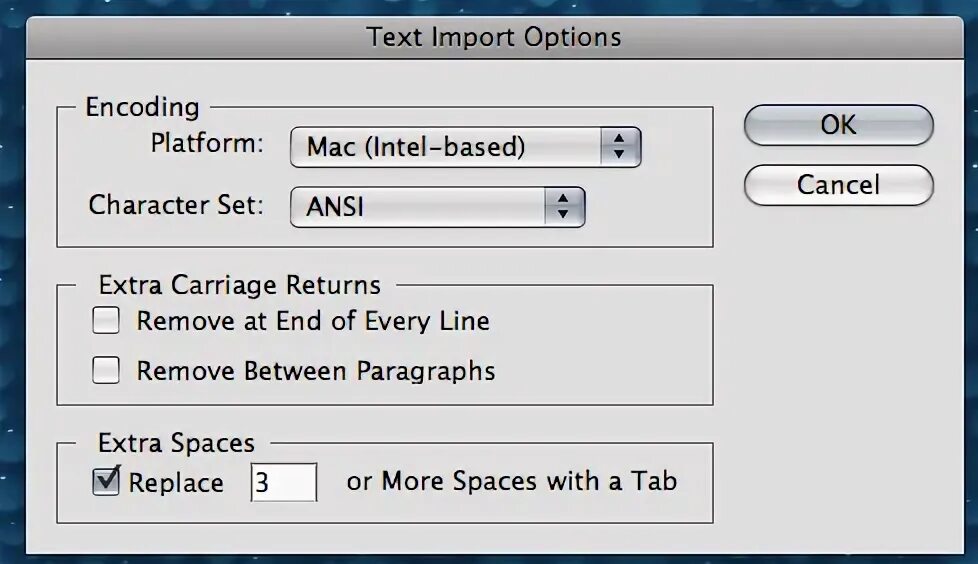Viewport: 978px width, 564px height.
Task: Click the Character Set: label
Action: (177, 205)
